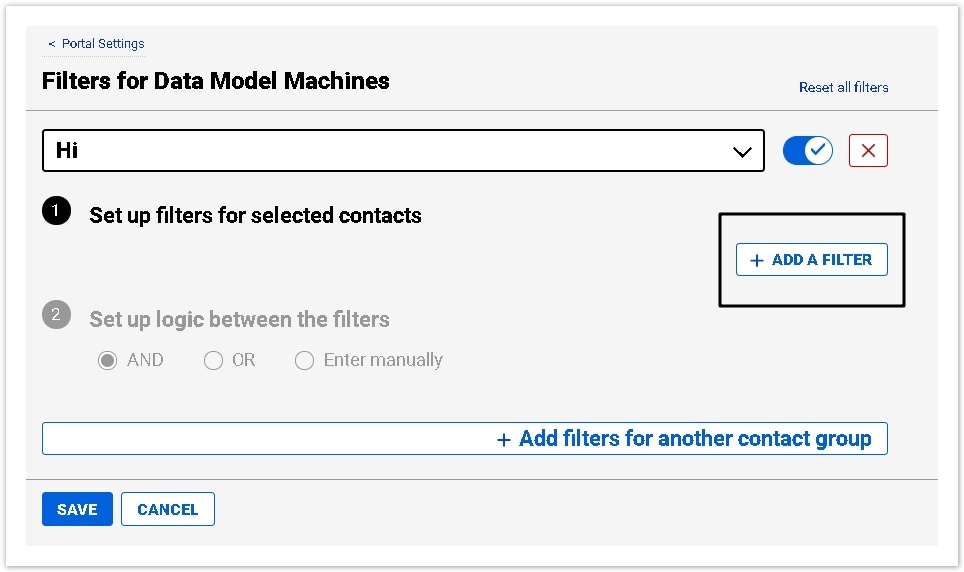The image size is (964, 572).
Task: Click the checkmark knob on the blue toggle
Action: [x=819, y=151]
